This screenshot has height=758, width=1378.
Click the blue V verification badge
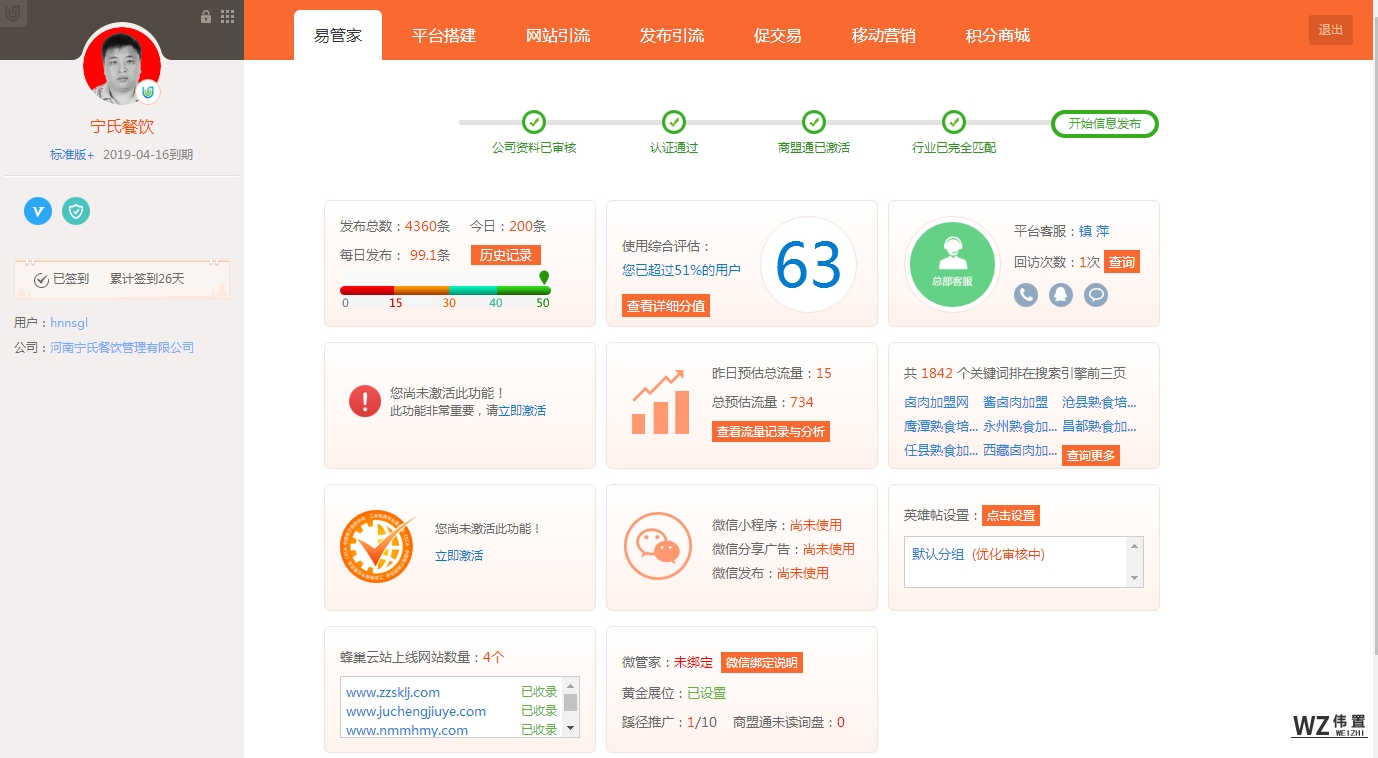38,211
